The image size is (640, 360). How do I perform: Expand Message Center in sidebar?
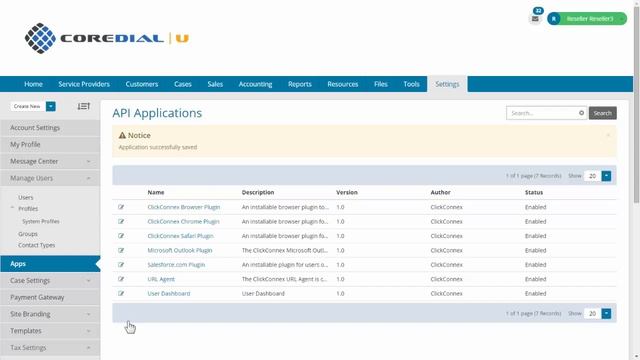(89, 162)
